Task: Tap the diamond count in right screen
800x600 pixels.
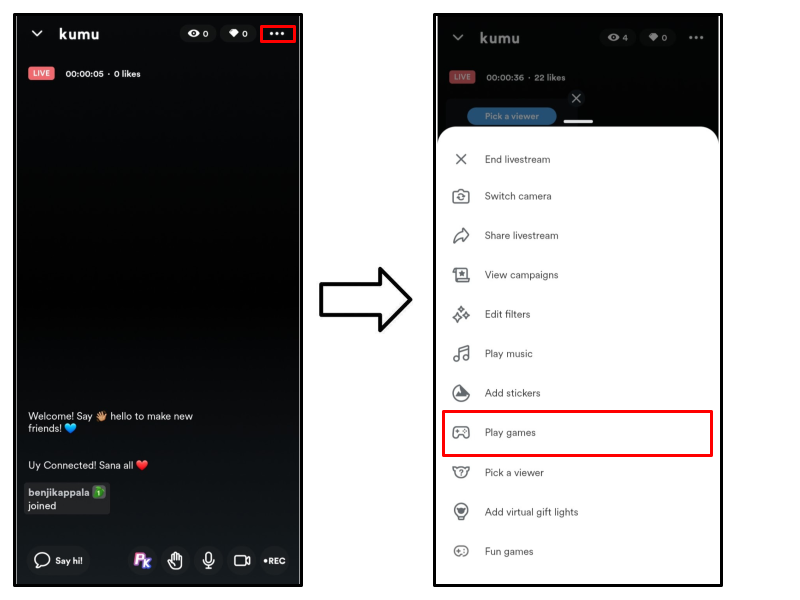Action: point(658,37)
